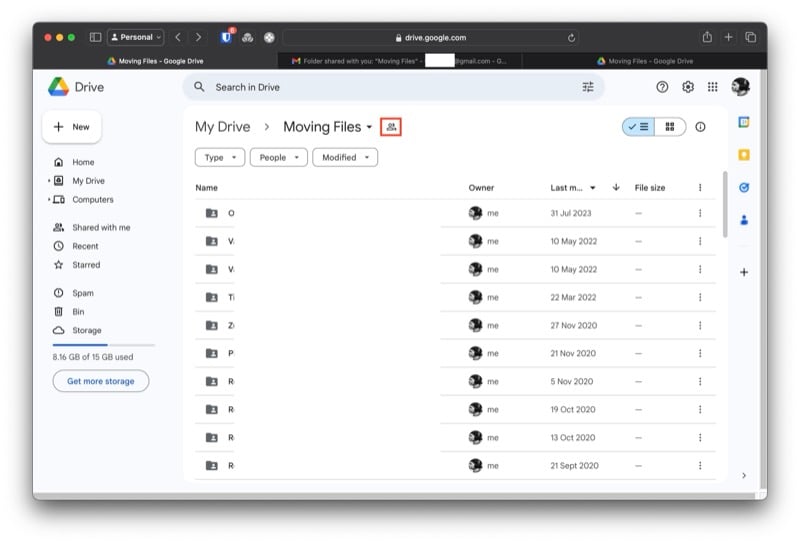Open Google account avatar

pos(740,87)
